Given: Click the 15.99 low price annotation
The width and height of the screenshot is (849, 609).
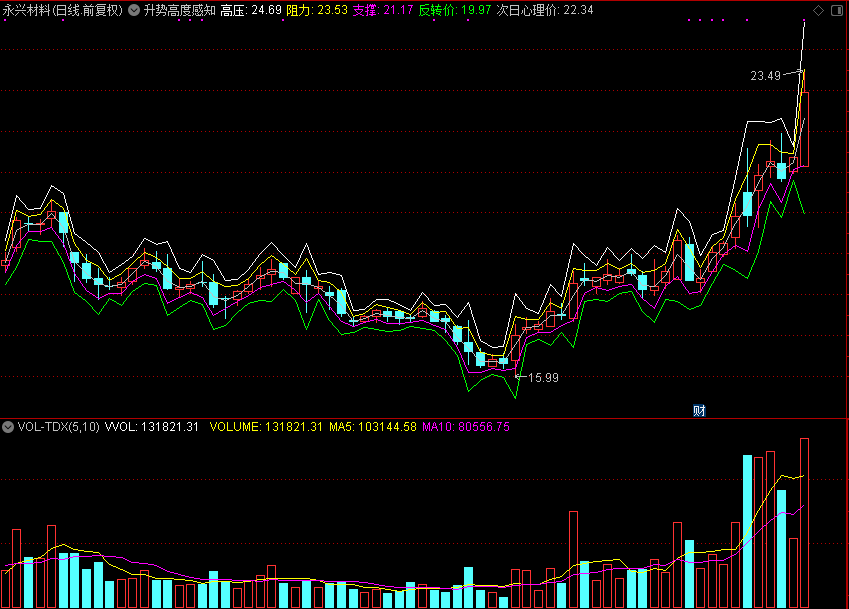Looking at the screenshot, I should coord(543,378).
